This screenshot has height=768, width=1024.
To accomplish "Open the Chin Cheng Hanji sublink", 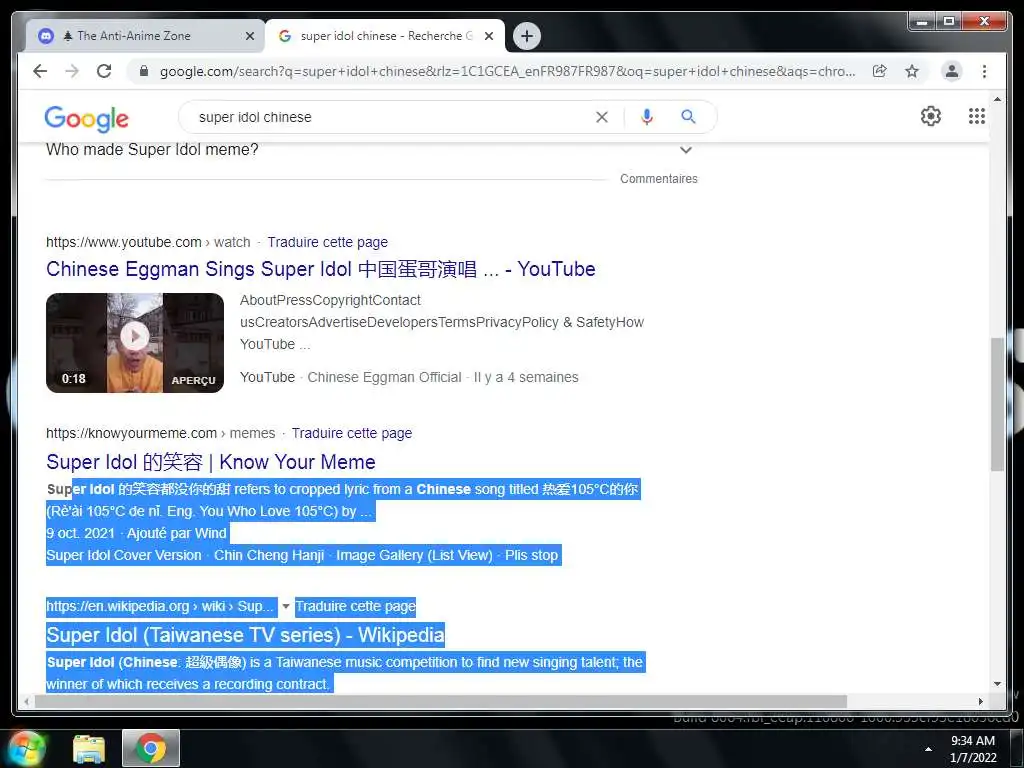I will (x=269, y=555).
